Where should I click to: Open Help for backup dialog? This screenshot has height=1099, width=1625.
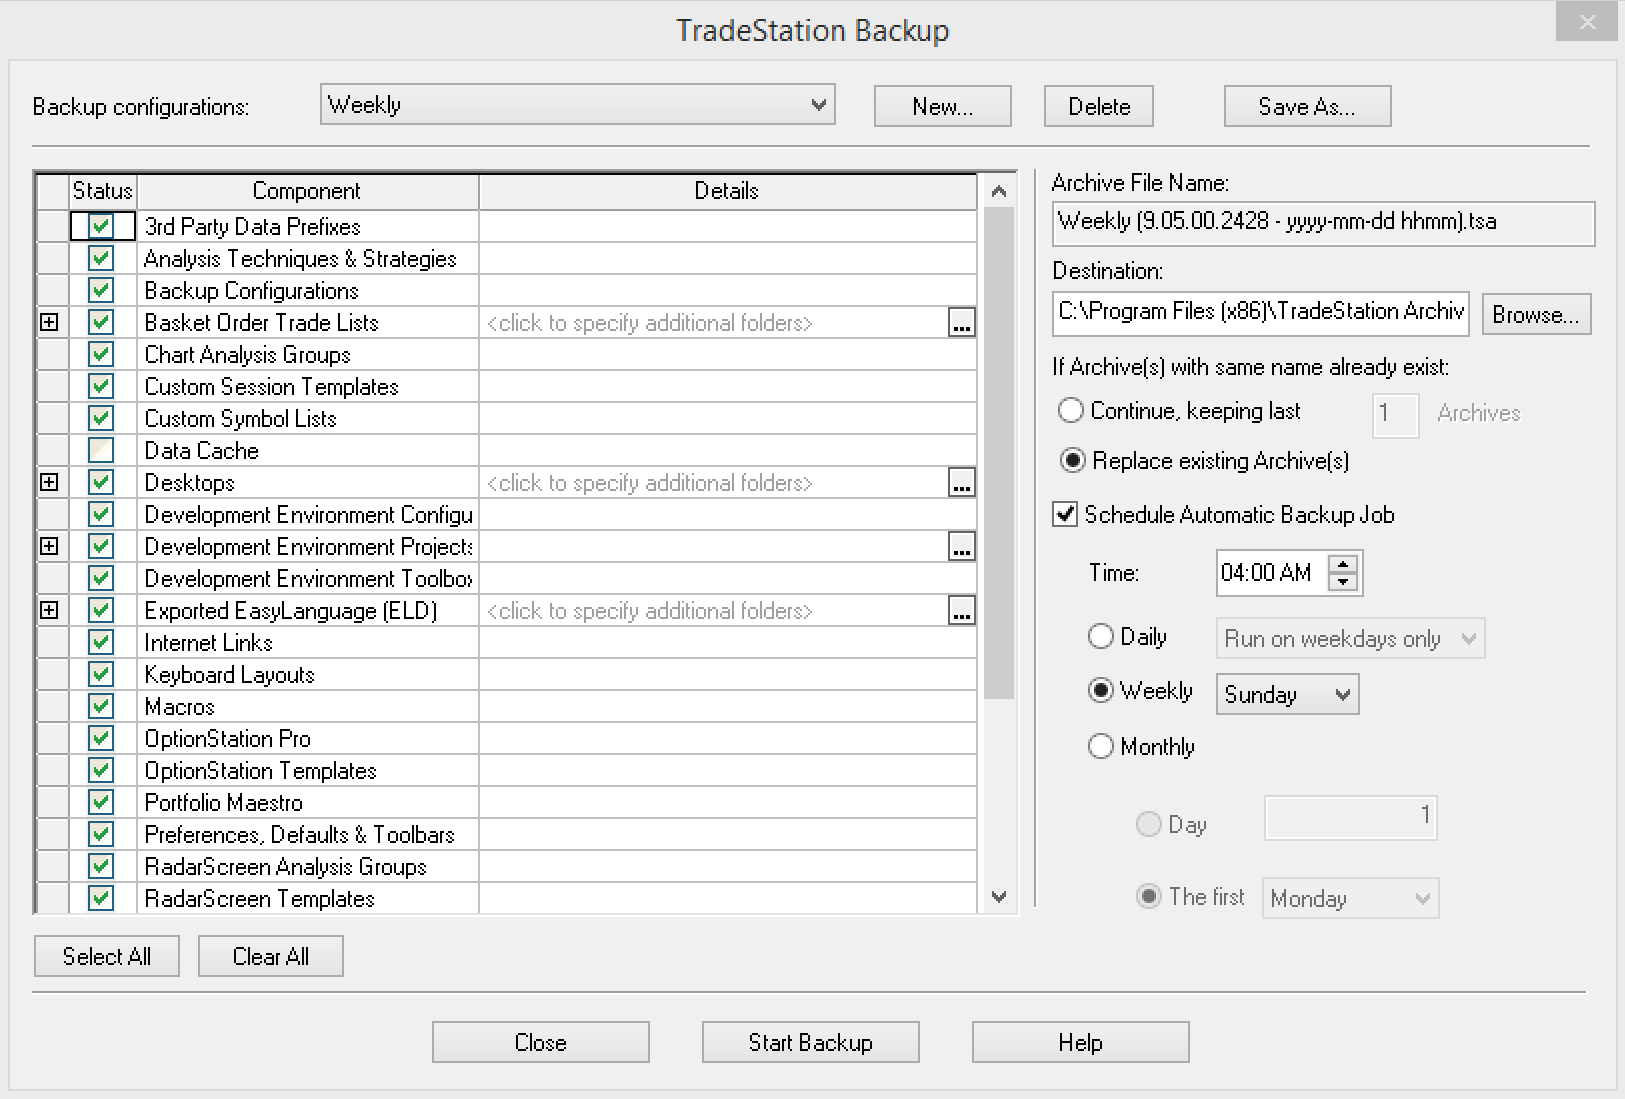[x=1081, y=1042]
